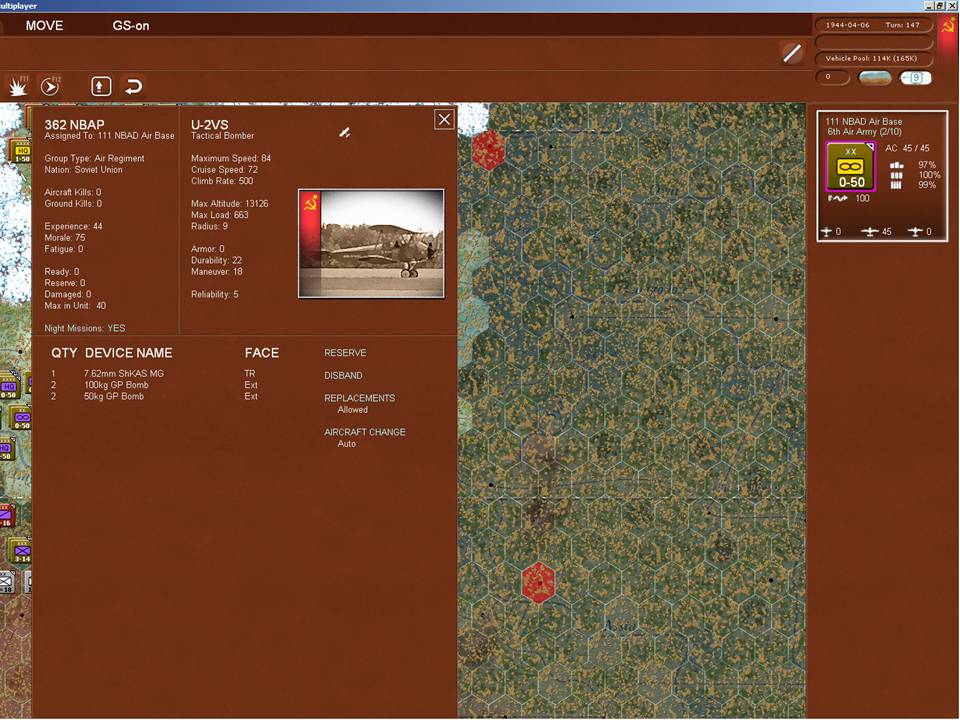Viewport: 960px width, 720px height.
Task: Click the Vehicle Pool 114K (165K) readout
Action: coord(872,59)
